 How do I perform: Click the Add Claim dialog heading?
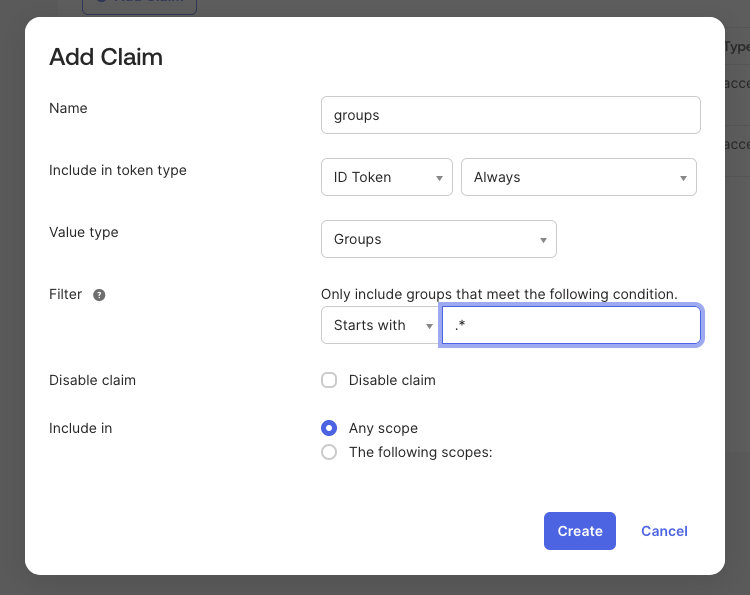[106, 57]
